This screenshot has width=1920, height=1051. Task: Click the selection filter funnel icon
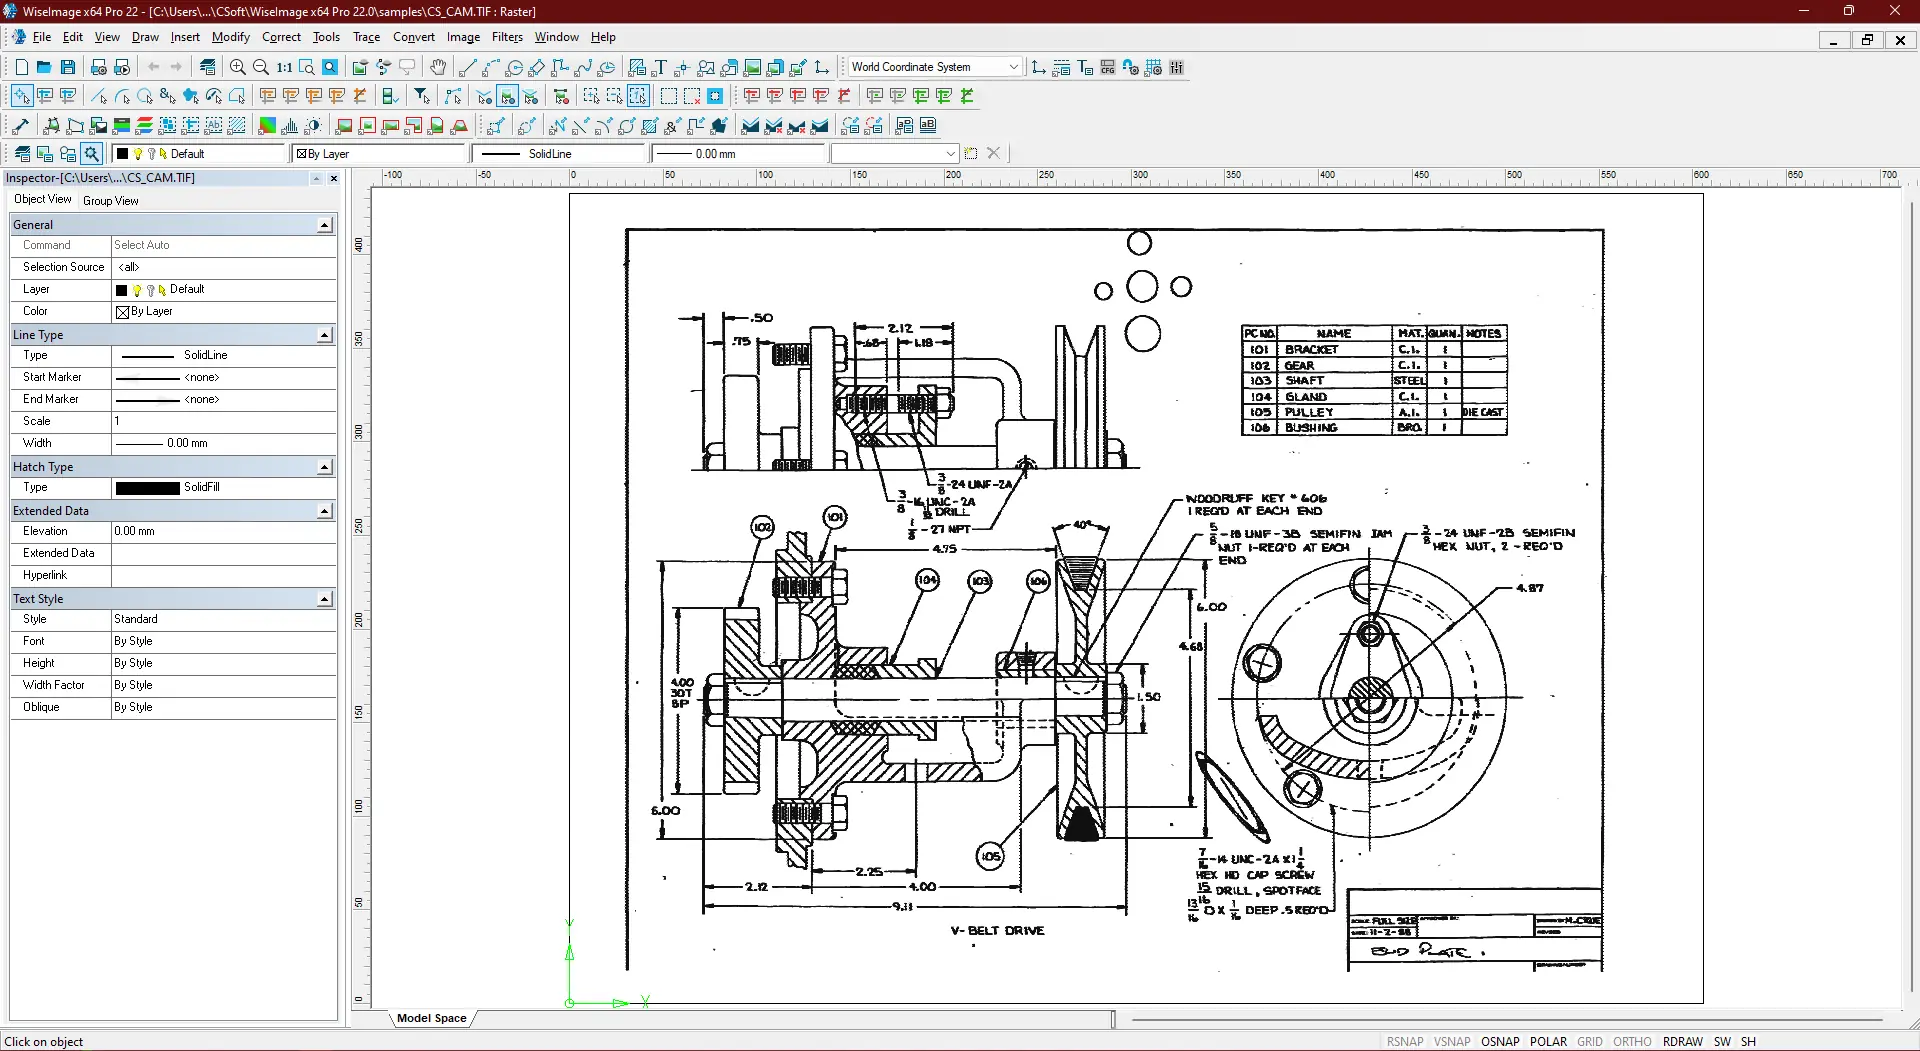[x=422, y=96]
